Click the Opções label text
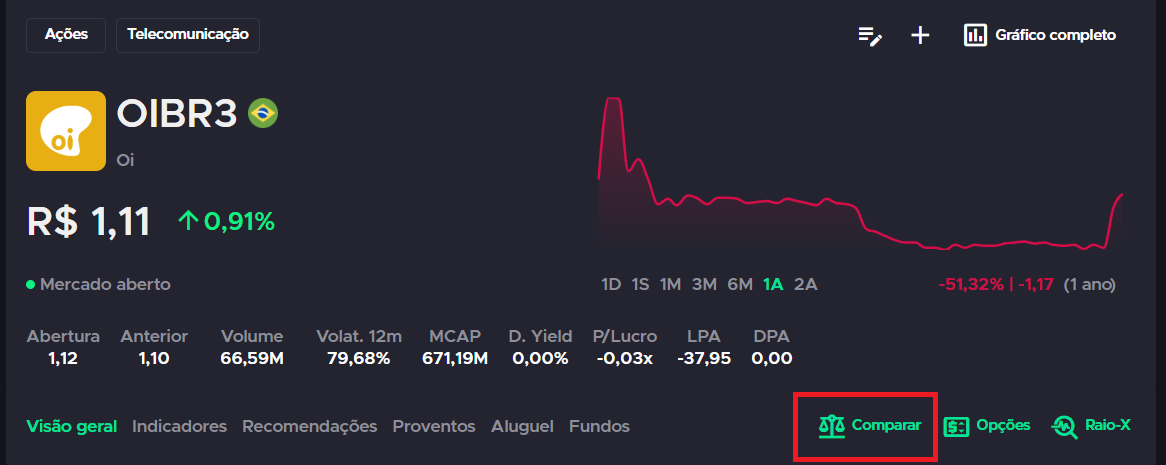This screenshot has height=465, width=1166. (x=1003, y=426)
